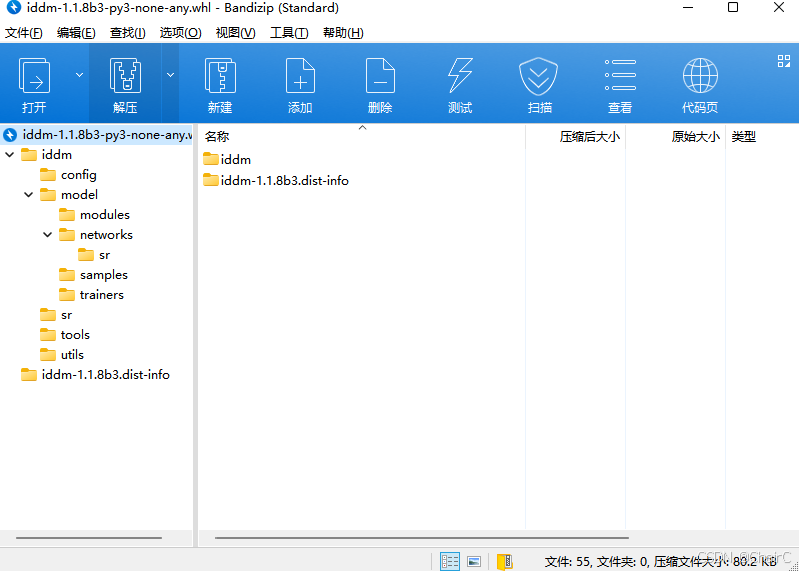The height and width of the screenshot is (571, 799).
Task: Click the View (查看) list icon
Action: coord(620,75)
